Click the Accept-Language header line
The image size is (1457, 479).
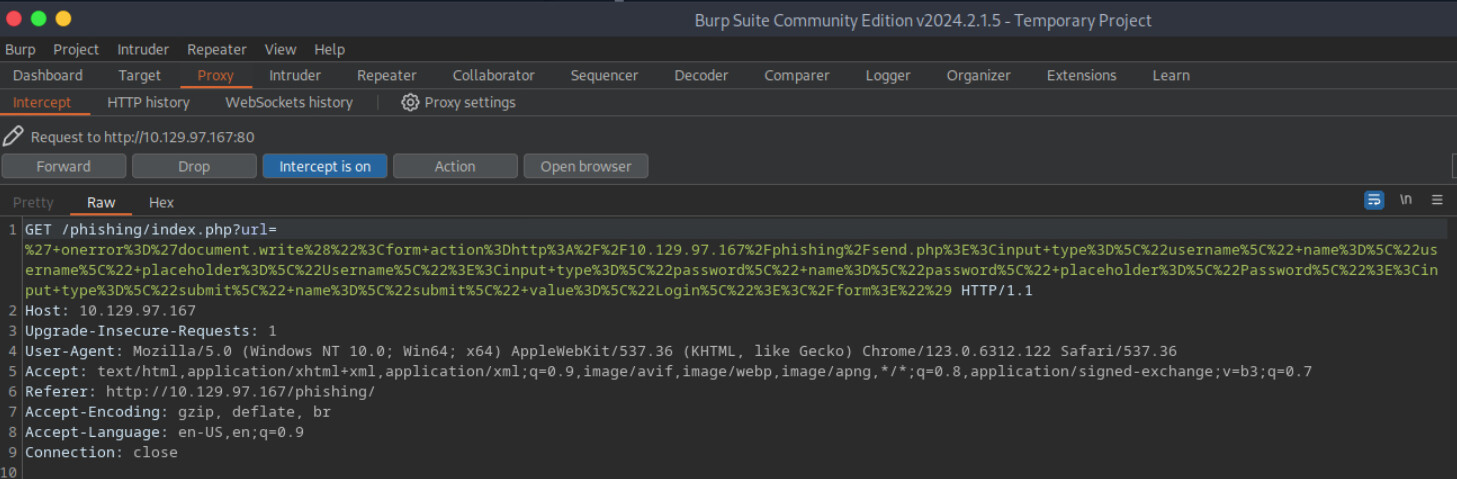coord(164,432)
